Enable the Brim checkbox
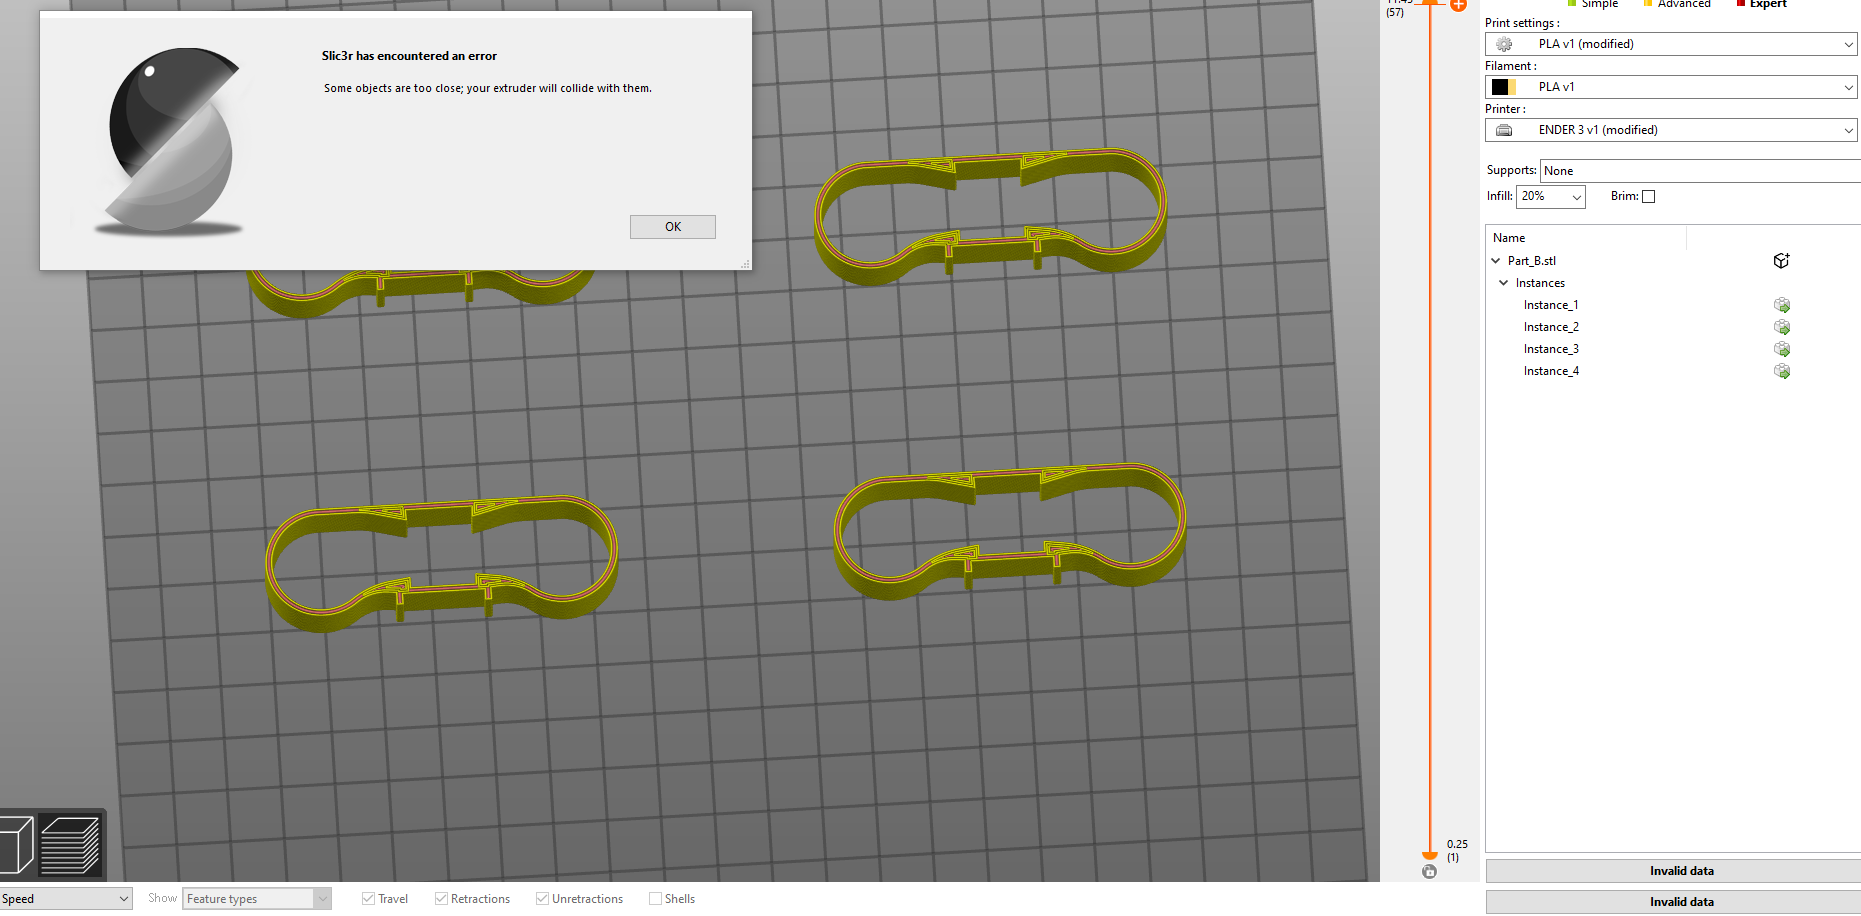The width and height of the screenshot is (1861, 916). (1648, 196)
